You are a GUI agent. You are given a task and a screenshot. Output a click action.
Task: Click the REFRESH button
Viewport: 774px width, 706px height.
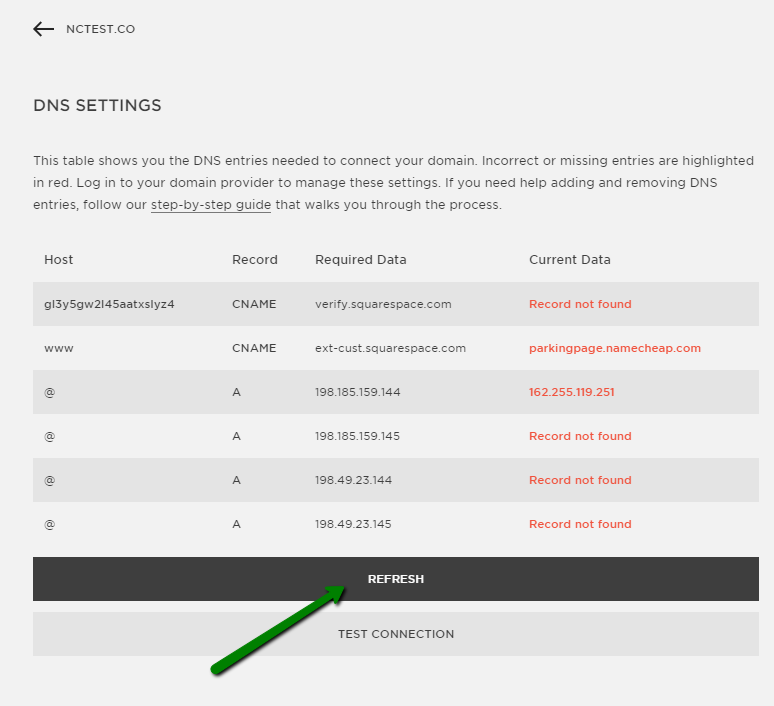(395, 579)
